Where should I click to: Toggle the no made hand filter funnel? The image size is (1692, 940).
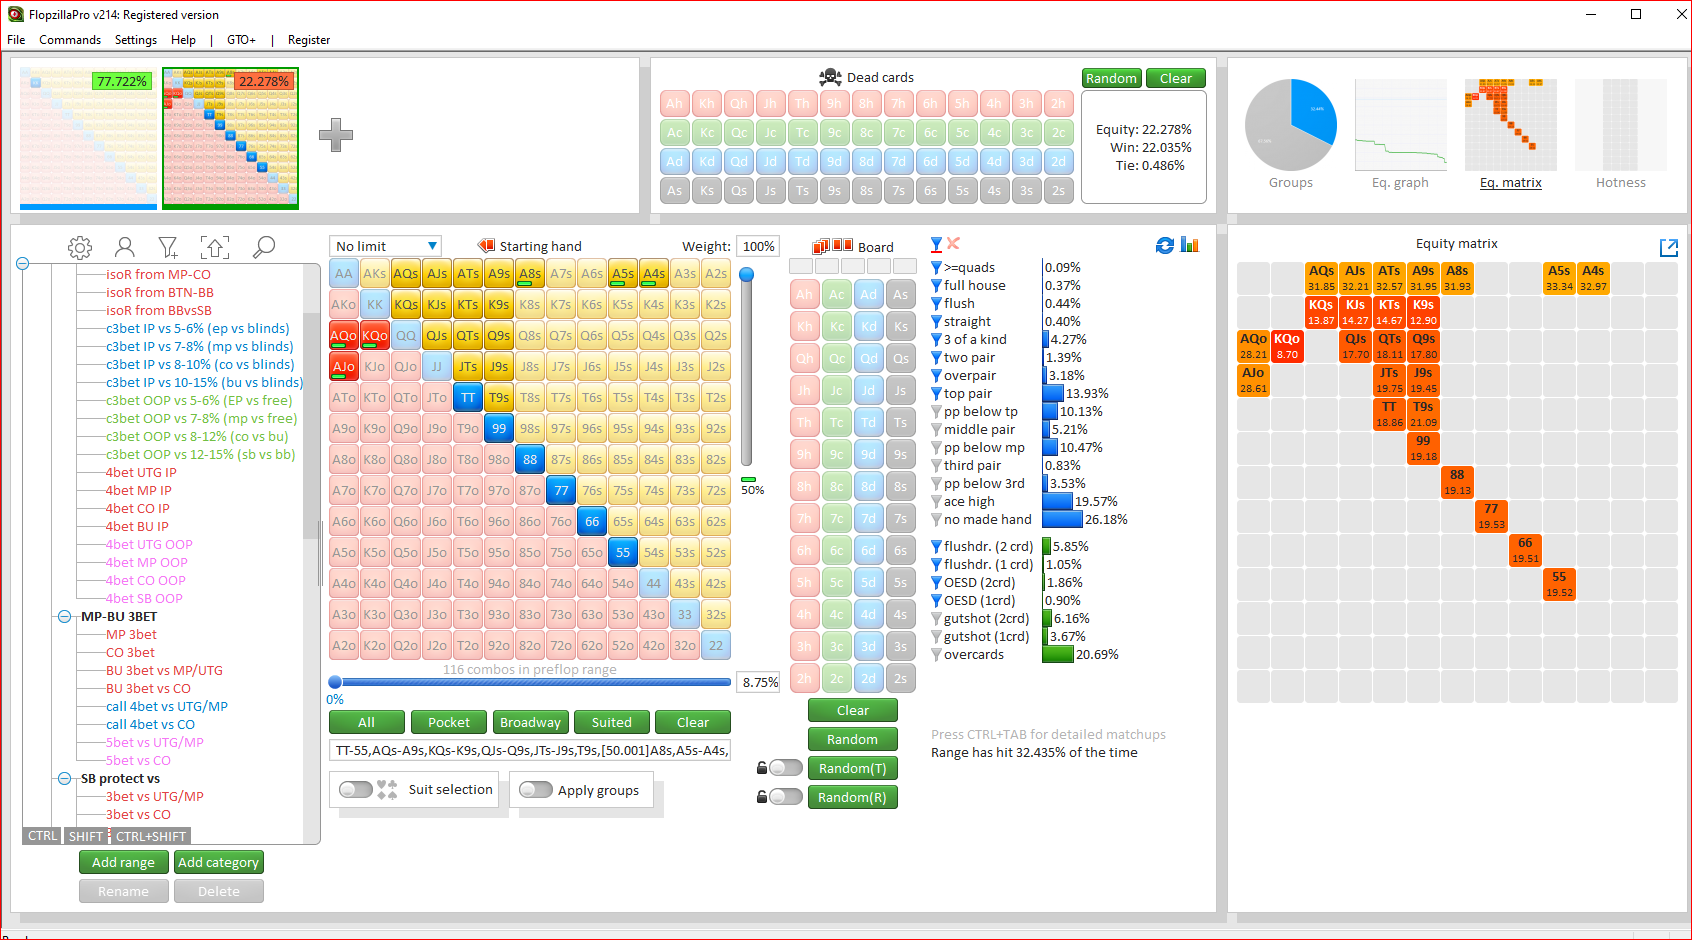(936, 520)
